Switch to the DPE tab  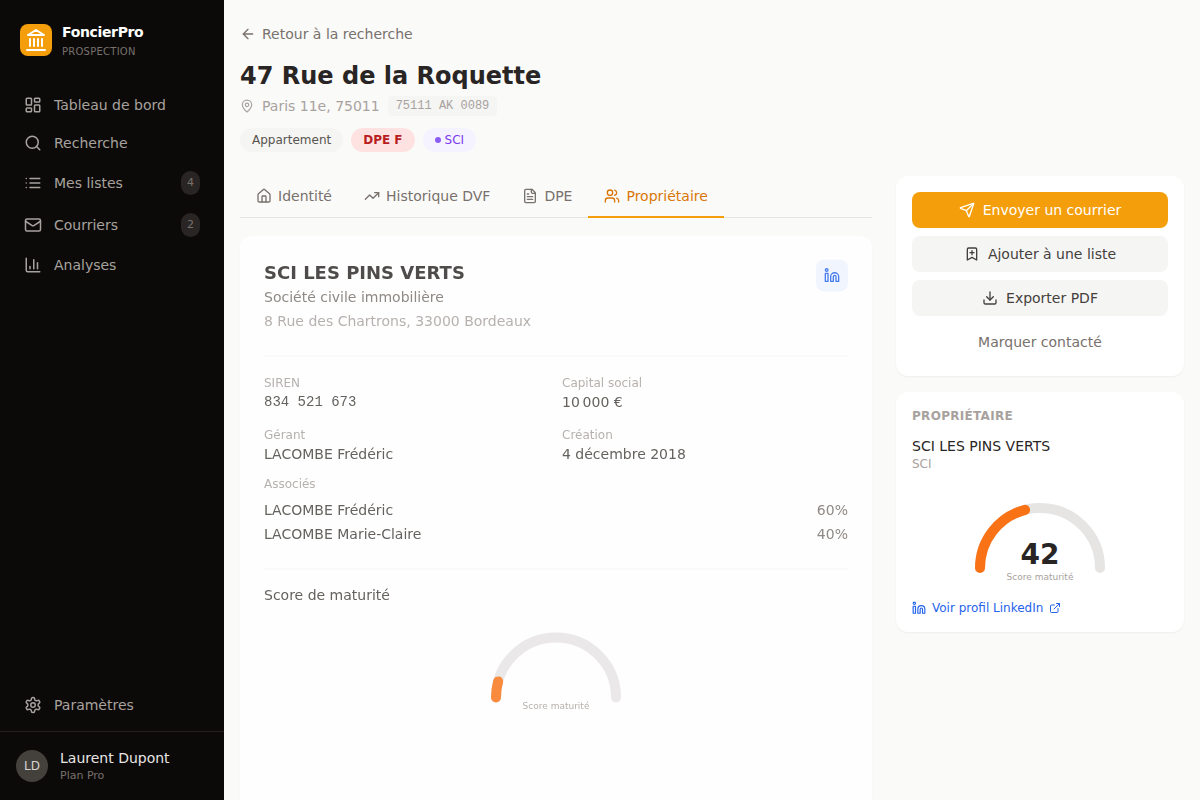pos(547,196)
